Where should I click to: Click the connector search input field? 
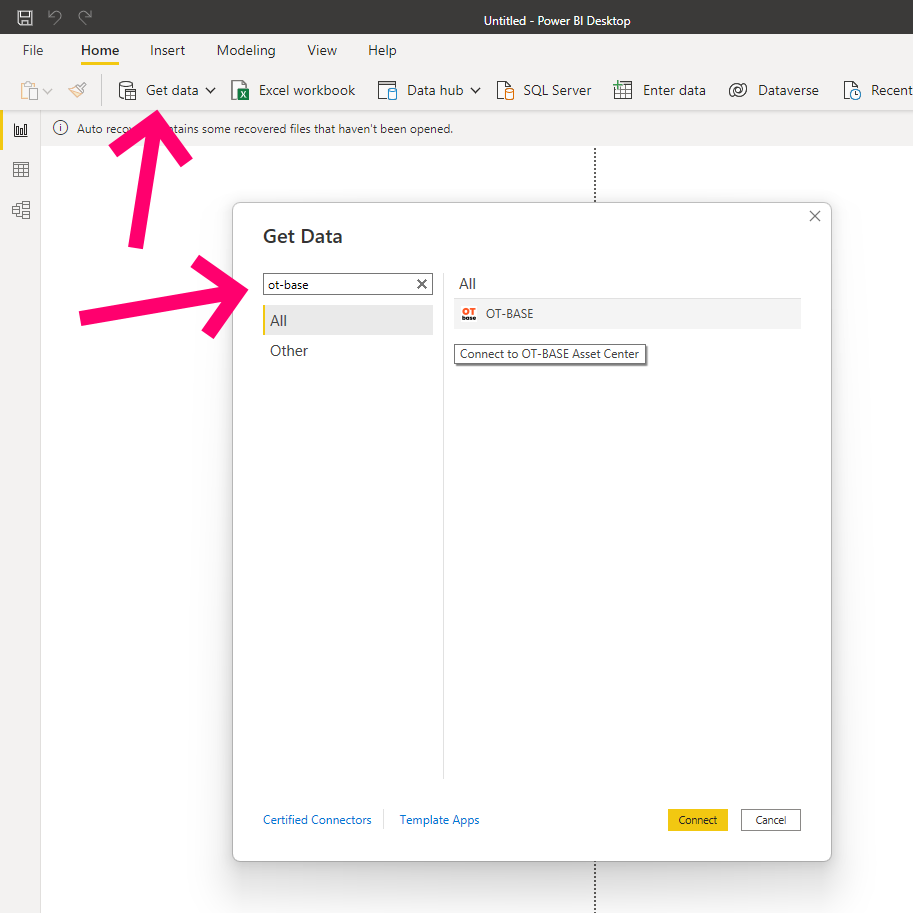[x=338, y=285]
